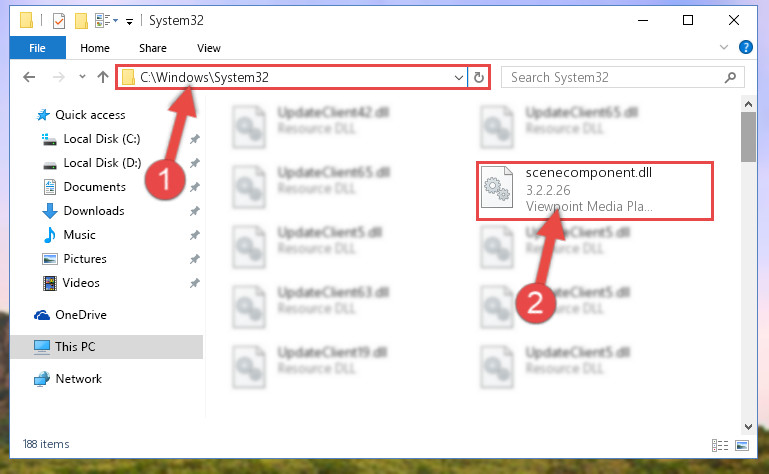The height and width of the screenshot is (474, 769).
Task: Expand the address bar history dropdown
Action: click(459, 78)
